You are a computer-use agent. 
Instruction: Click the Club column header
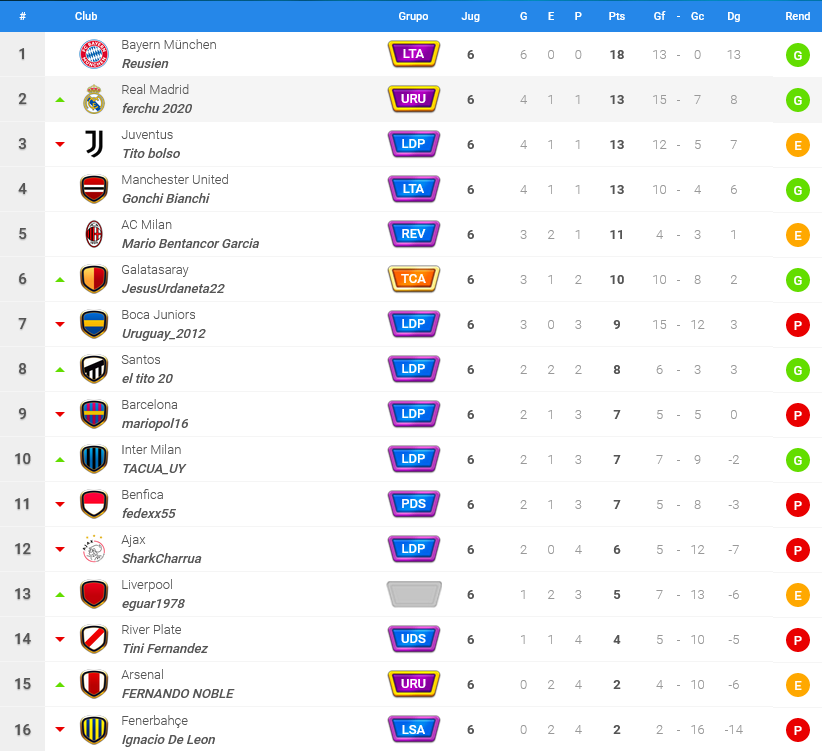[86, 16]
